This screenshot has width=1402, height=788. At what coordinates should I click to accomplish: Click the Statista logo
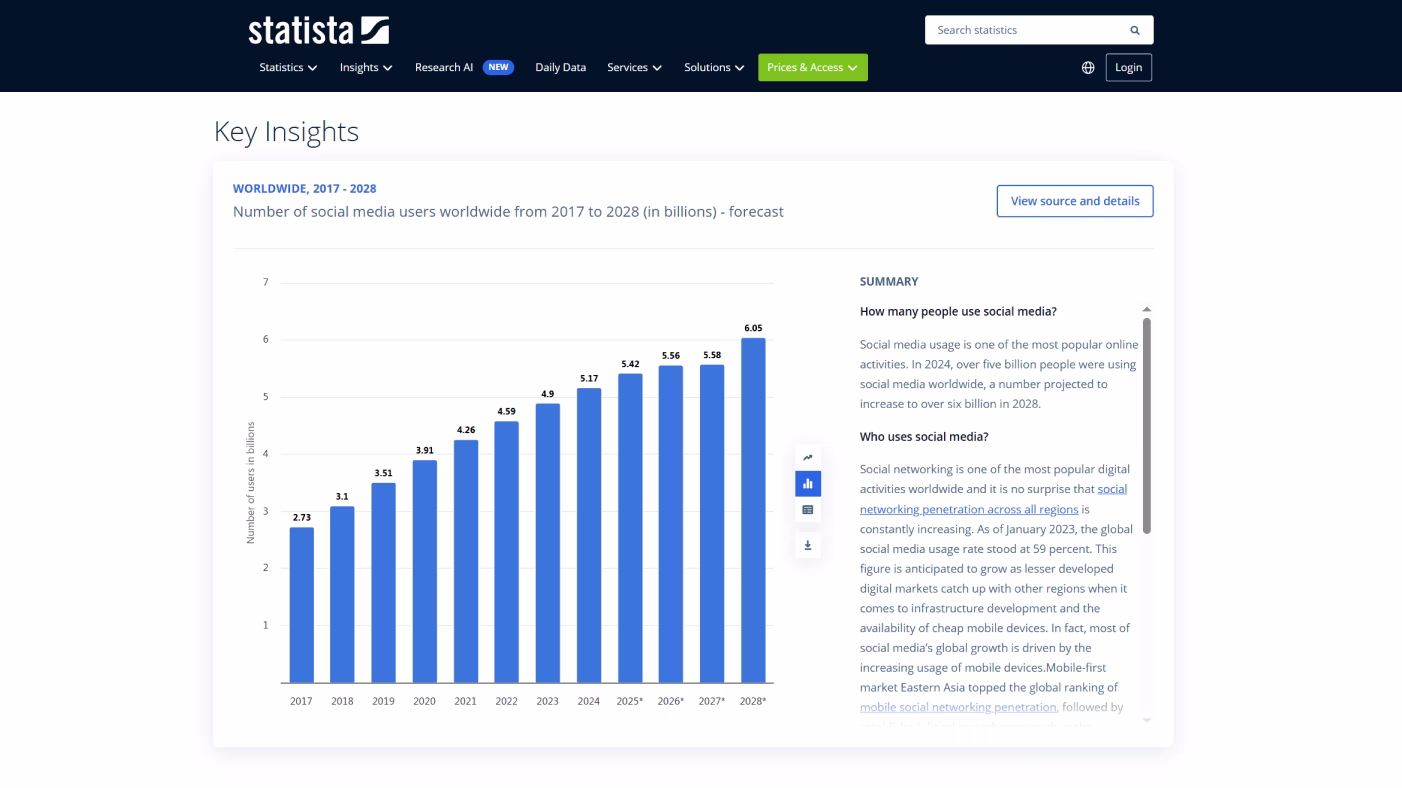pyautogui.click(x=318, y=30)
